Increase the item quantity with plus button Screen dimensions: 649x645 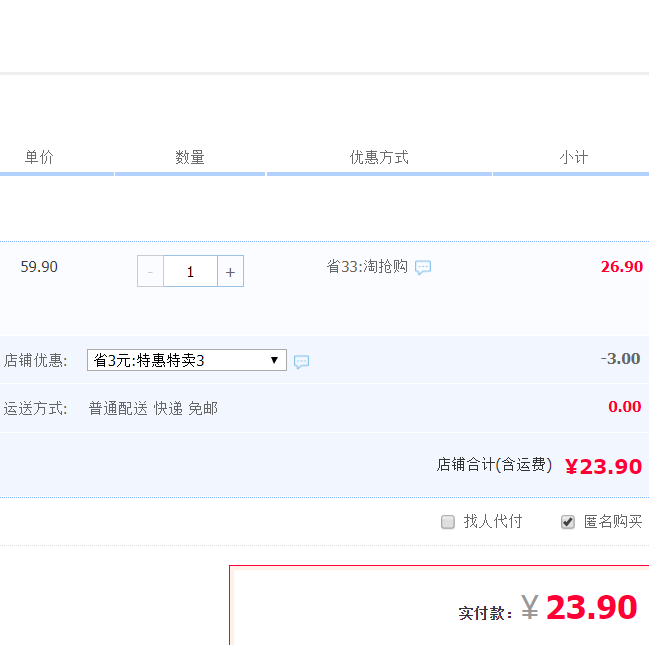coord(230,271)
